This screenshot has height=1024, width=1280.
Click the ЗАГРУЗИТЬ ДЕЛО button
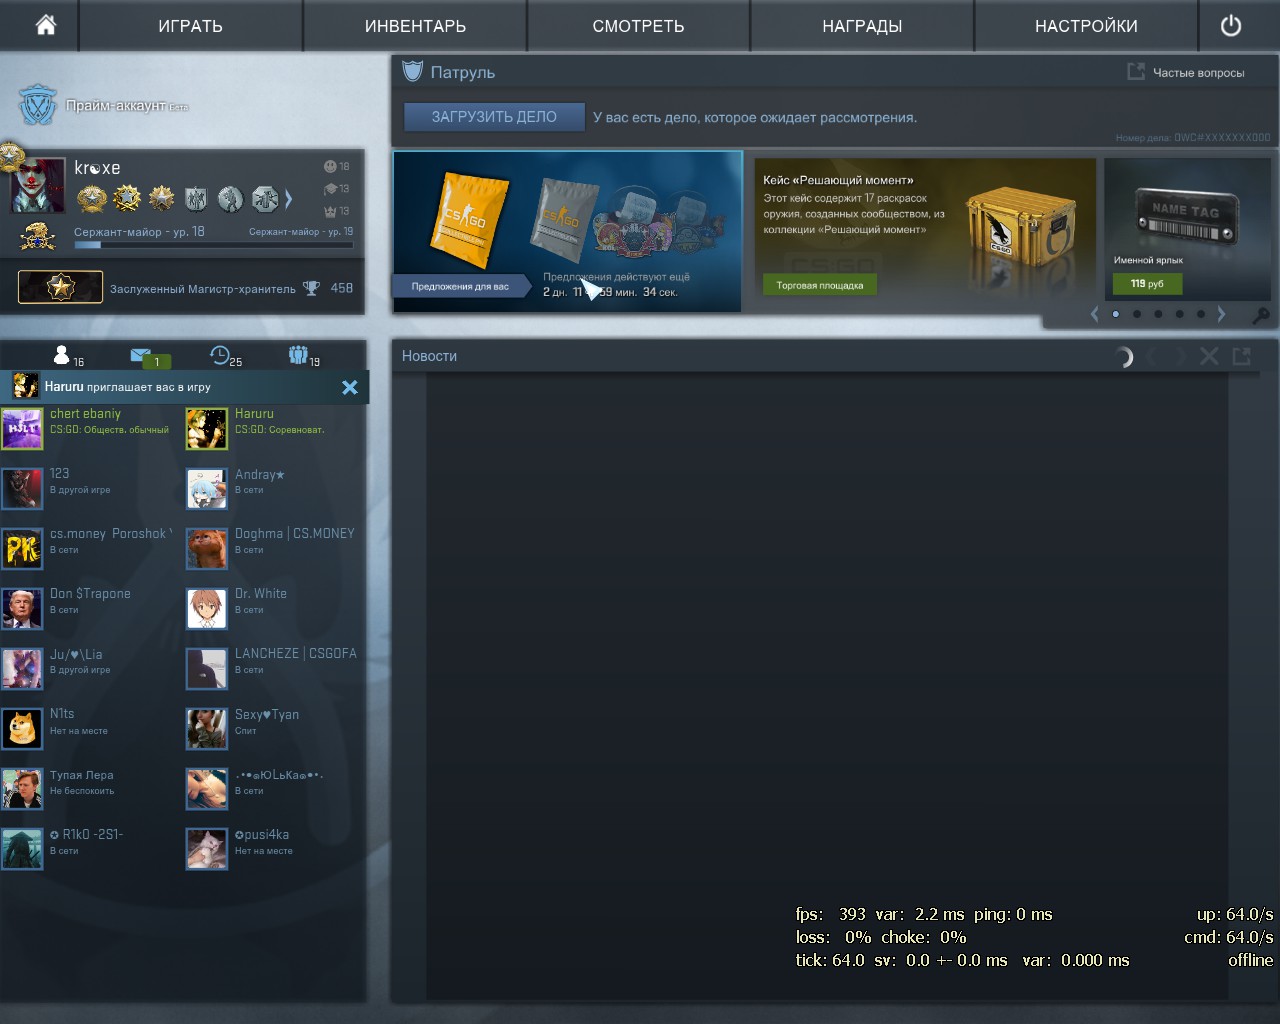coord(494,117)
